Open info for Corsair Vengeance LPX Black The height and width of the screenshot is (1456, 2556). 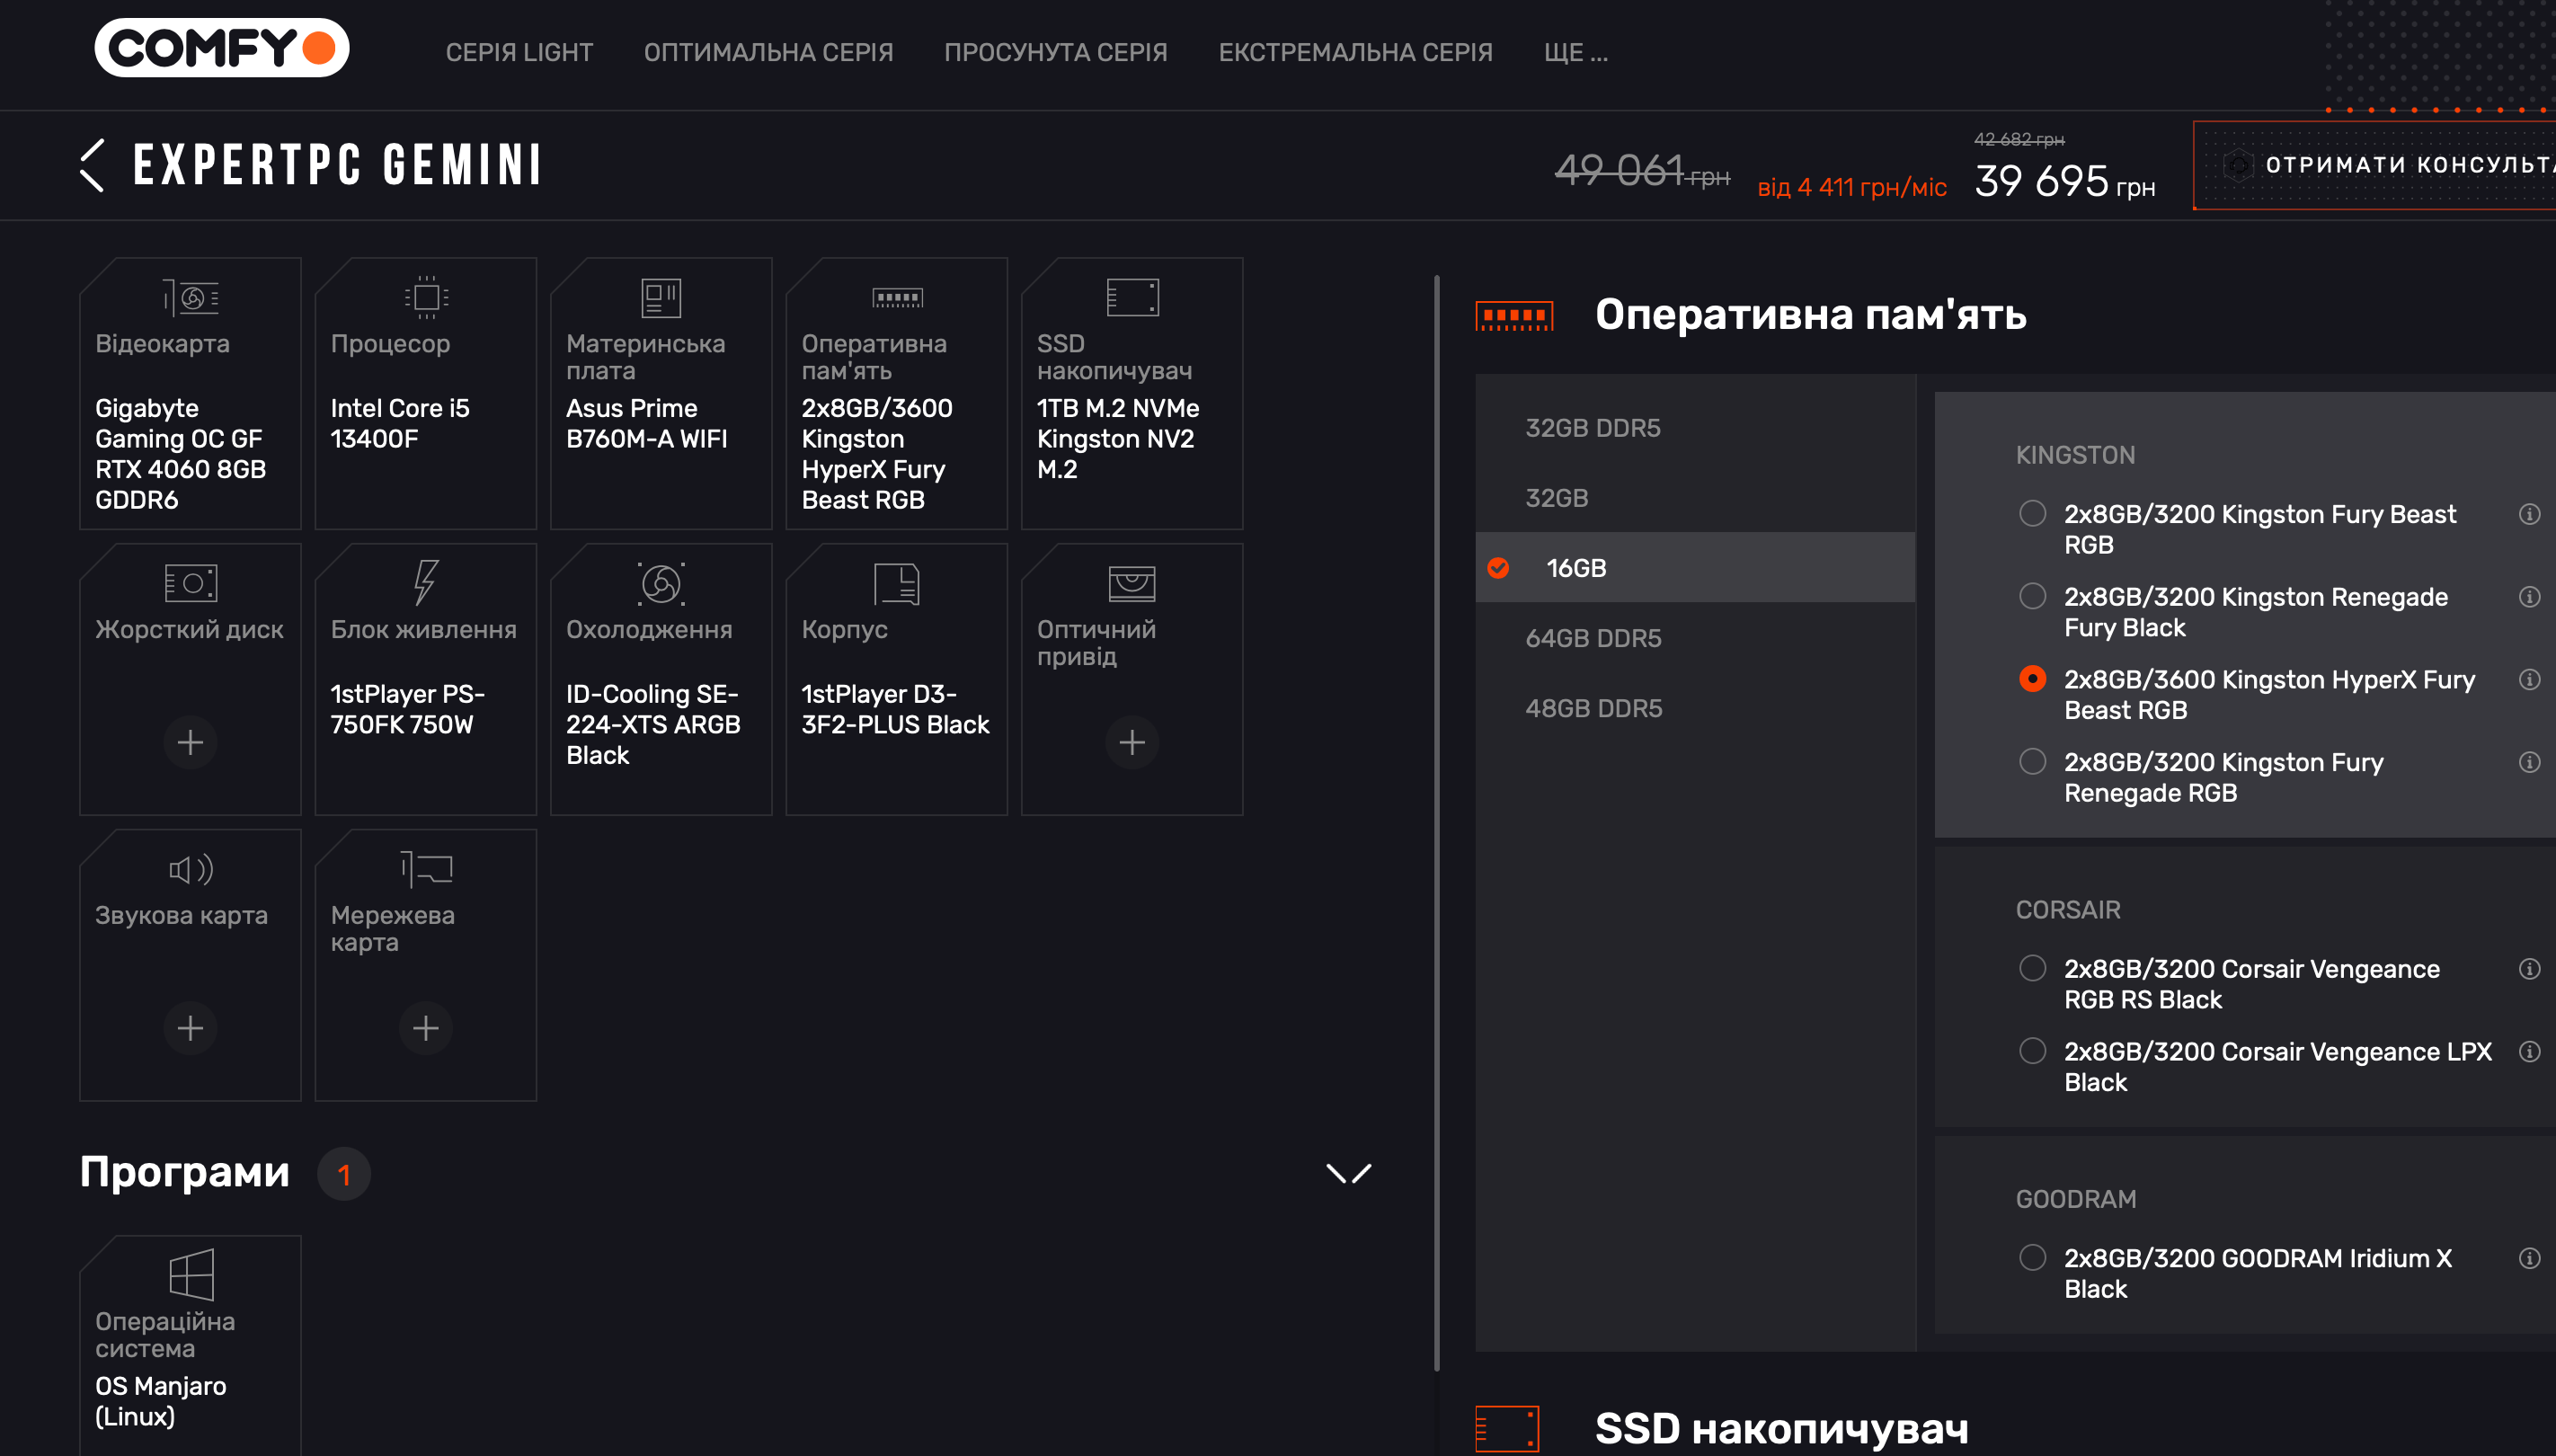[2529, 1052]
